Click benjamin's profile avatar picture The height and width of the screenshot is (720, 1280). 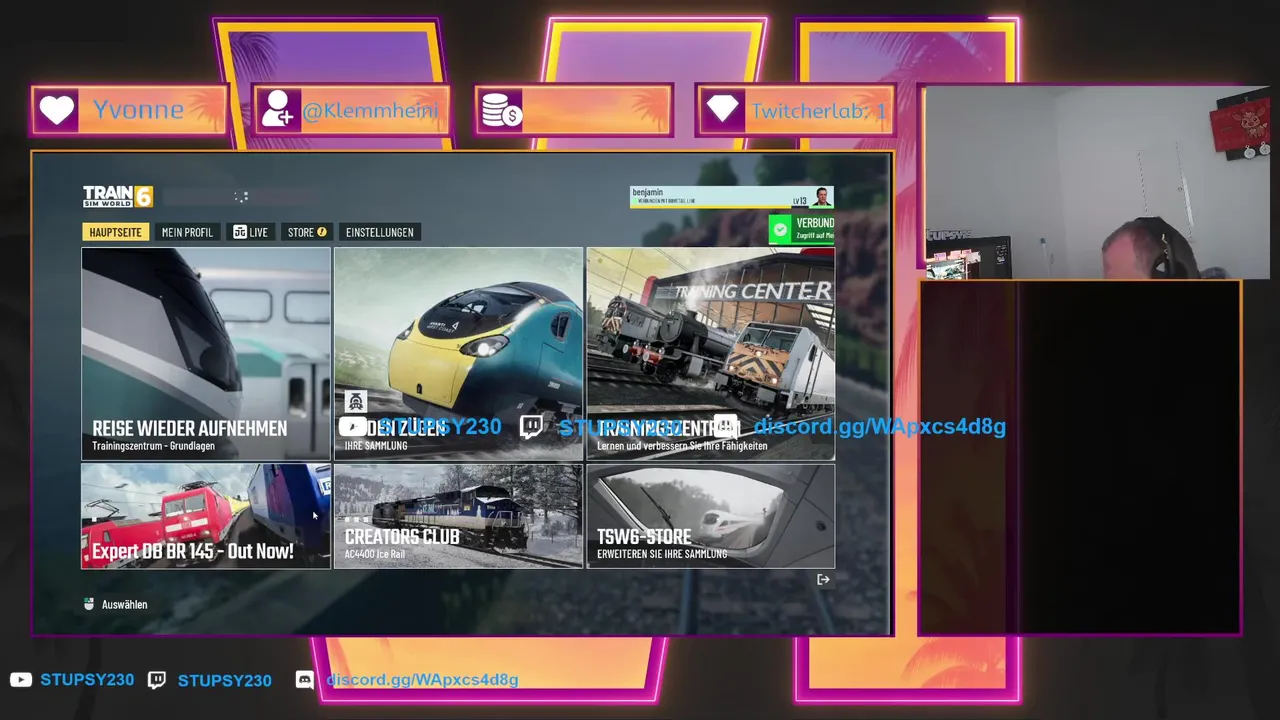coord(822,197)
